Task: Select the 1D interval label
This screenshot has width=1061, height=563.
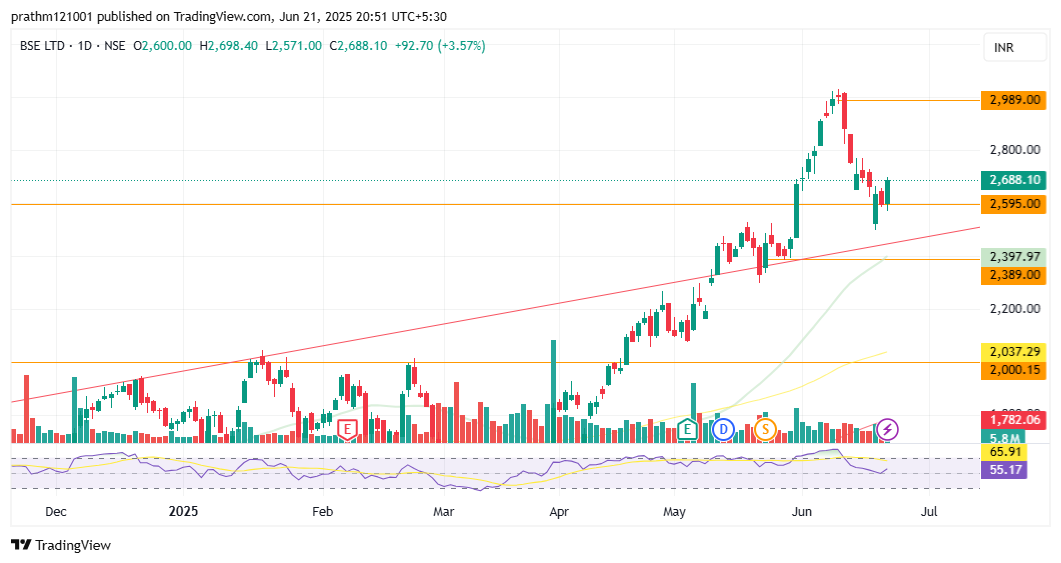Action: tap(85, 46)
